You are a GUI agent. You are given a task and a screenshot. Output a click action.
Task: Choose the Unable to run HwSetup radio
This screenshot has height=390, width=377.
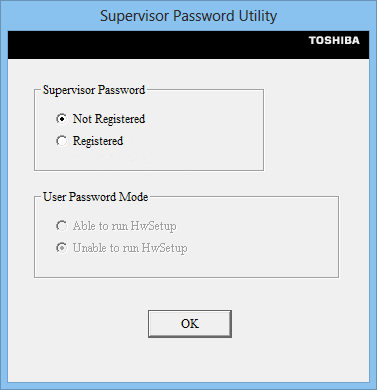(62, 248)
